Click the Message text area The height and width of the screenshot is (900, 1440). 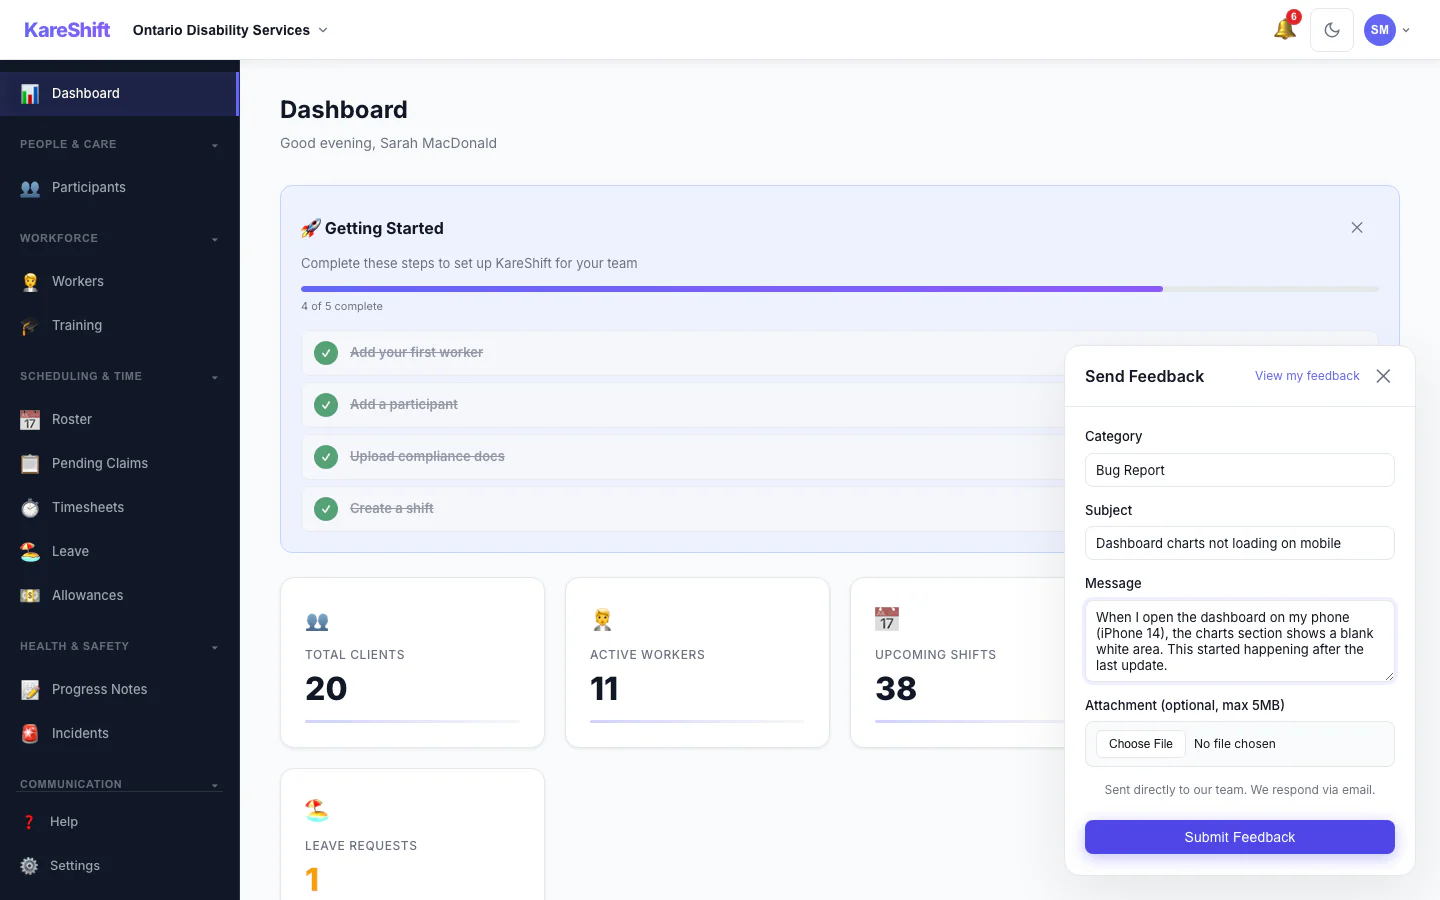(x=1240, y=641)
